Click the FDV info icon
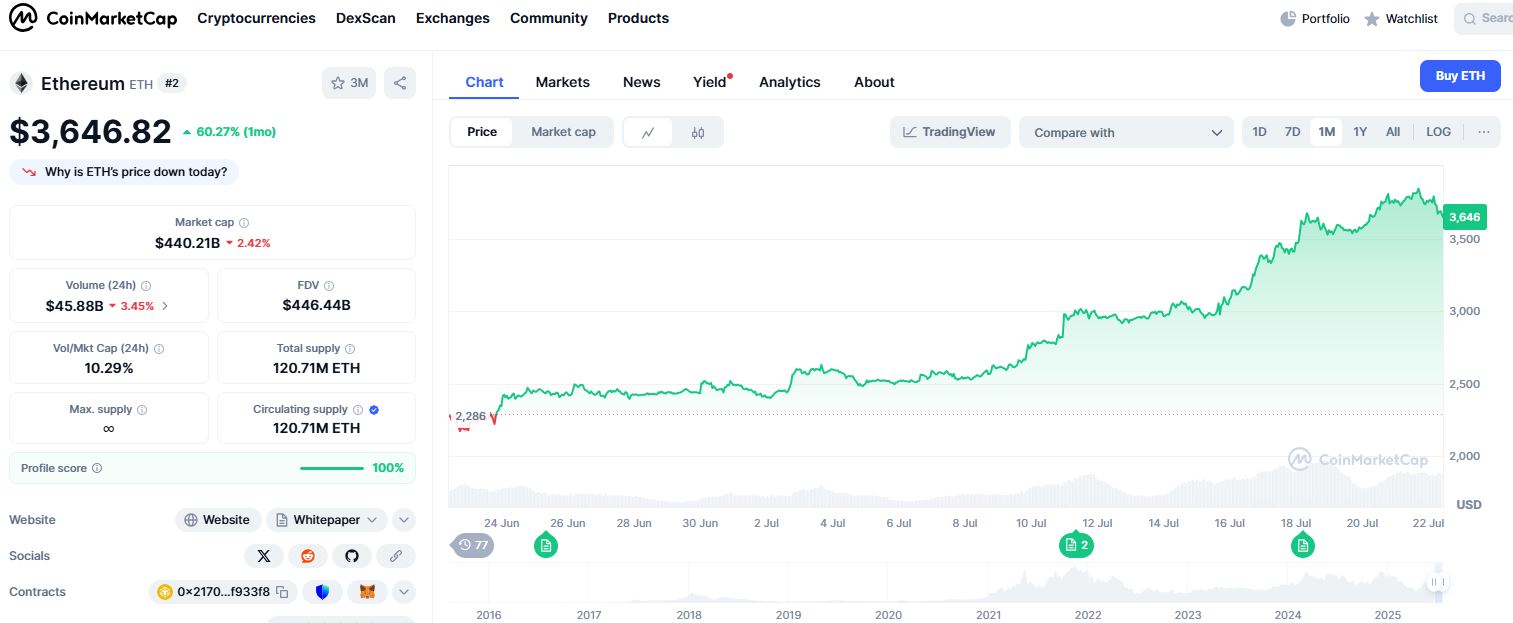Image resolution: width=1513 pixels, height=623 pixels. coord(329,286)
